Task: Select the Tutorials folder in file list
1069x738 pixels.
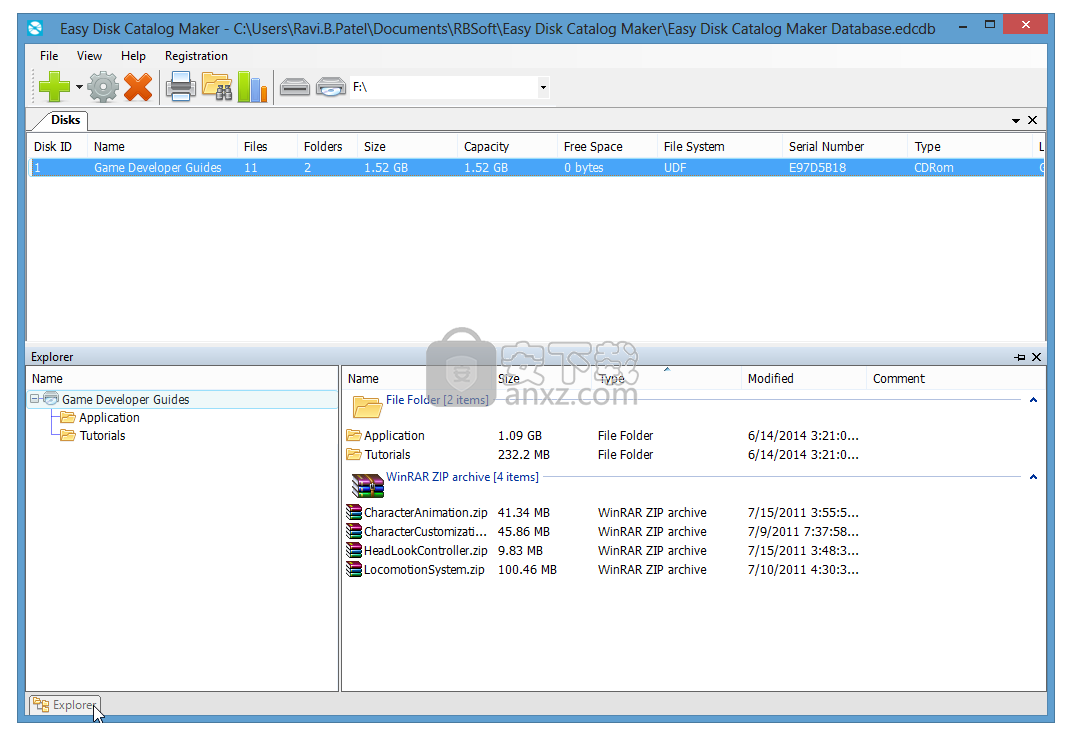Action: (x=387, y=455)
